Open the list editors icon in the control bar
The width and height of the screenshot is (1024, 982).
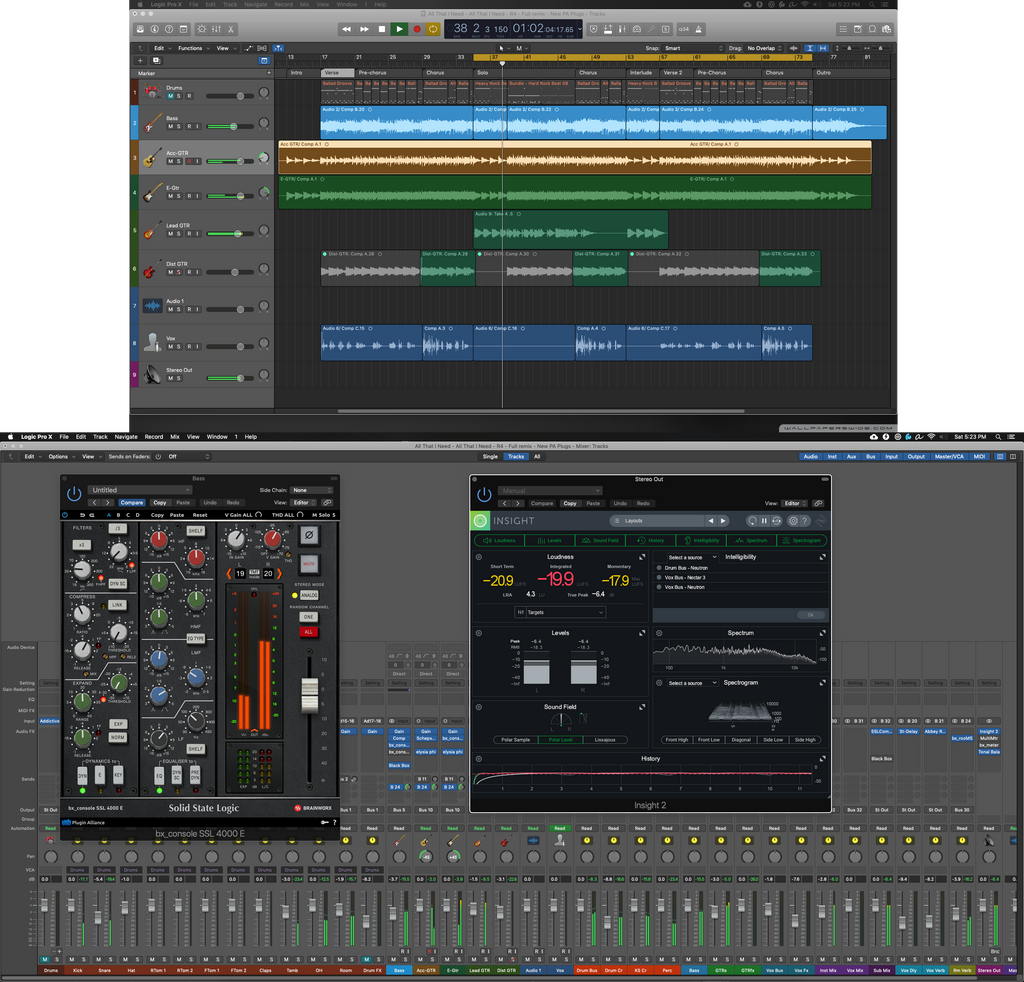pyautogui.click(x=843, y=29)
